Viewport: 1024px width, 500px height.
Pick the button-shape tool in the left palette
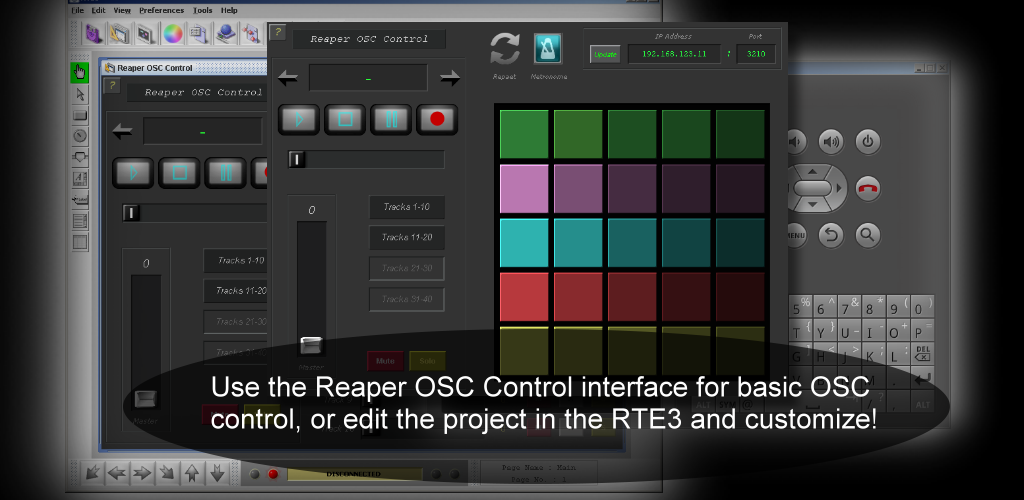[80, 116]
